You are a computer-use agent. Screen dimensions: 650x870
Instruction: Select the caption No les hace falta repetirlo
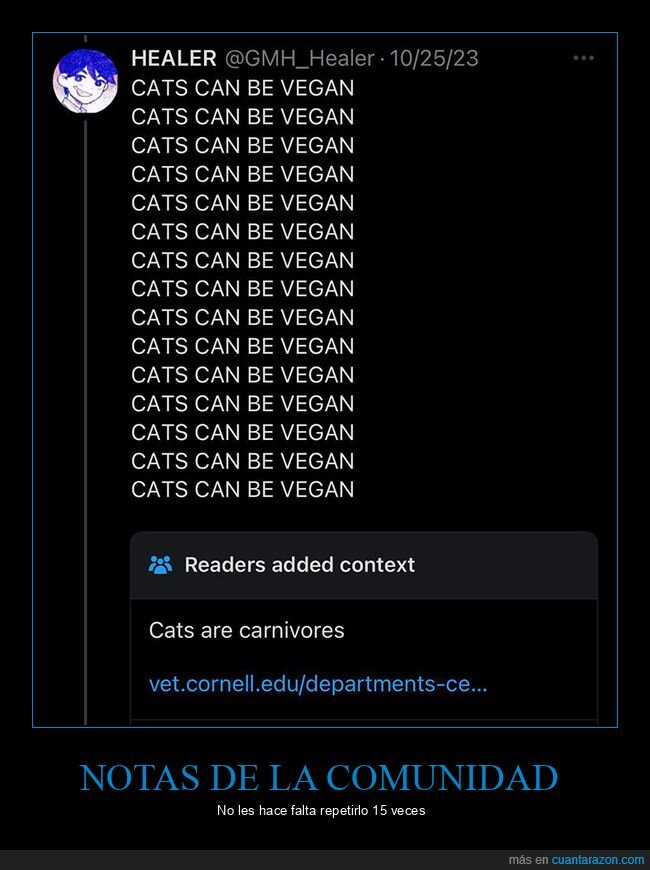324,811
